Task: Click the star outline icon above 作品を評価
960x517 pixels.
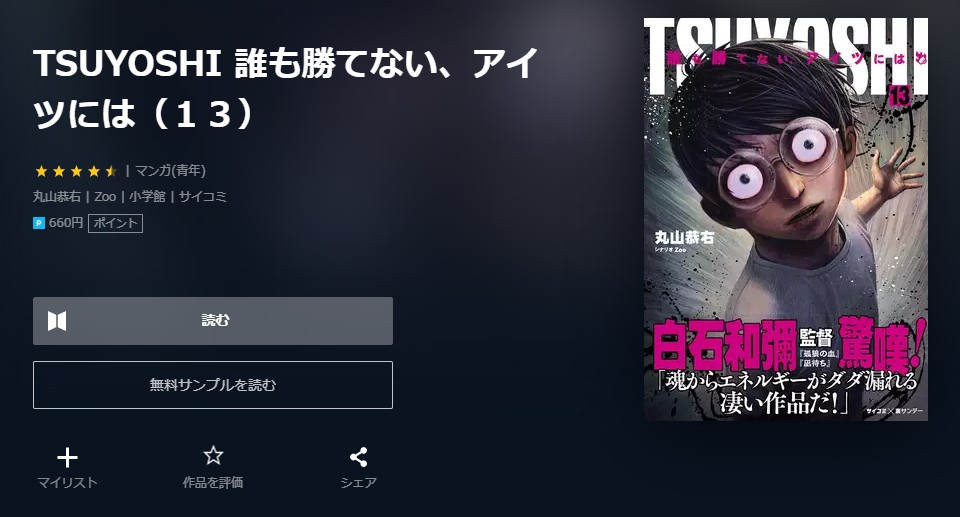Action: [x=213, y=456]
